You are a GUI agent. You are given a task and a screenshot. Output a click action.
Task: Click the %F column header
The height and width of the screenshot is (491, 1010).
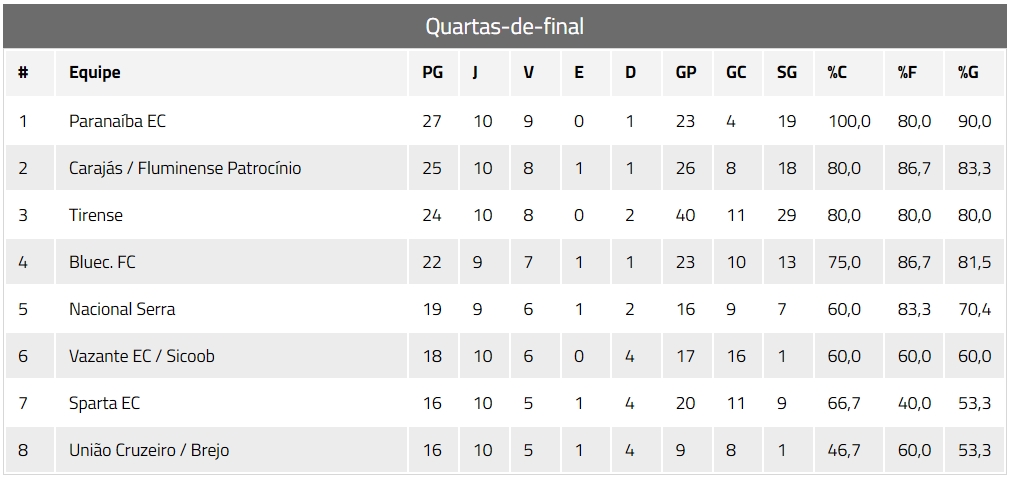coord(907,72)
